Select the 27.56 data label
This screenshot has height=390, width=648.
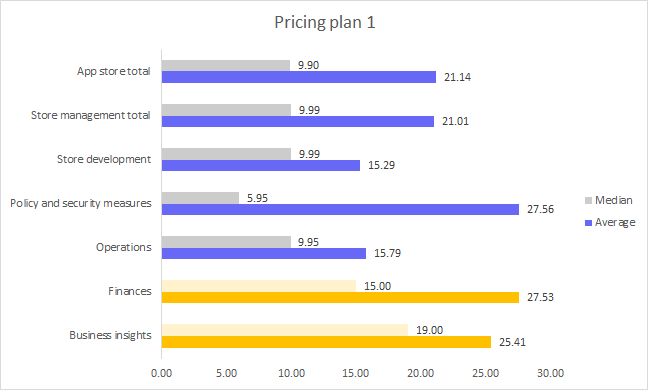(x=540, y=209)
